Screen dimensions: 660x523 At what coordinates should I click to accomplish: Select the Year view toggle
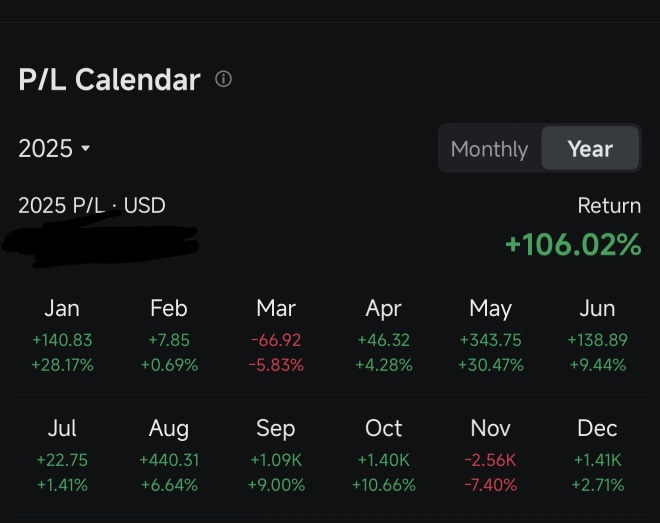(590, 149)
